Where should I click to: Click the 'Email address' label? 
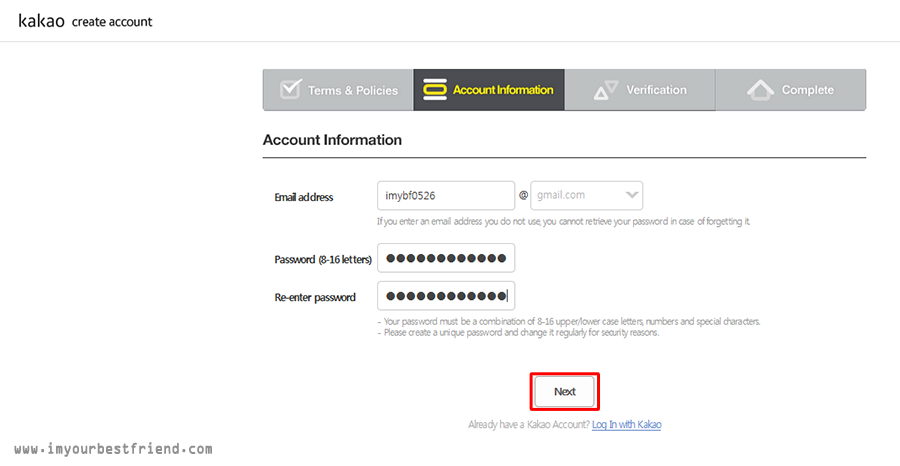[x=304, y=197]
